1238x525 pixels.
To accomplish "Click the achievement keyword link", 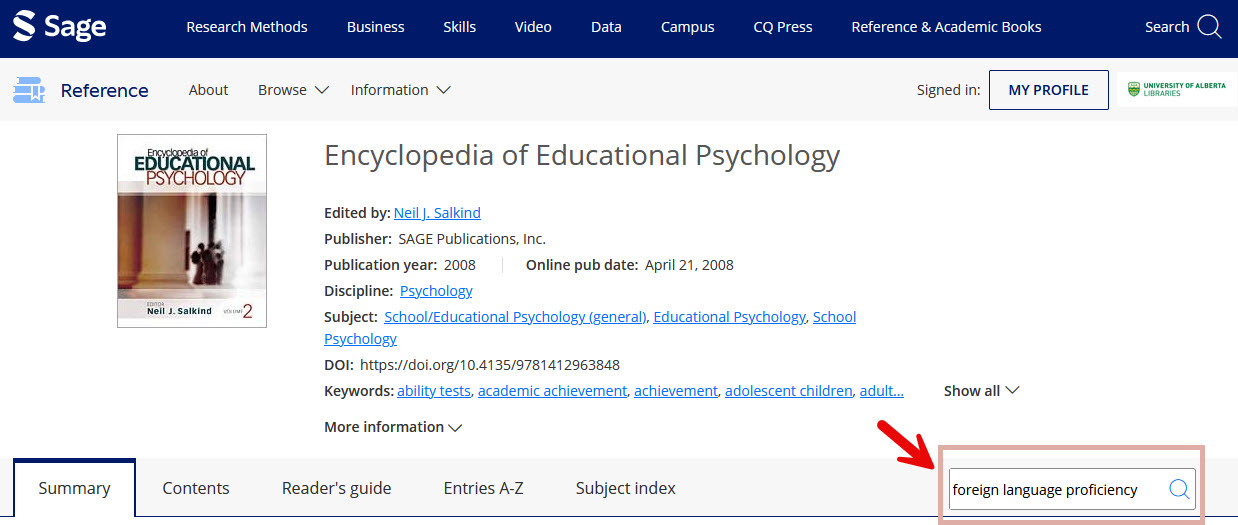I will (676, 391).
